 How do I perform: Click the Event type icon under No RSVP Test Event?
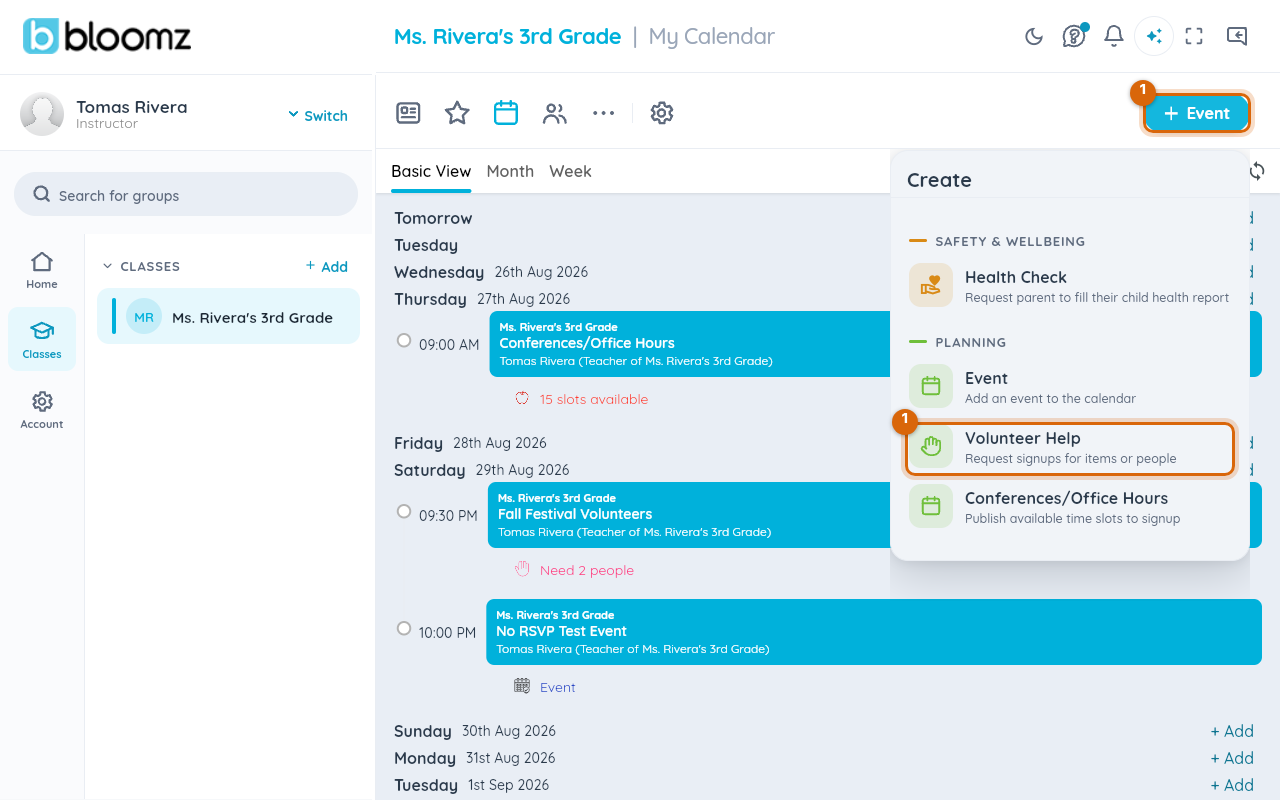pos(522,686)
